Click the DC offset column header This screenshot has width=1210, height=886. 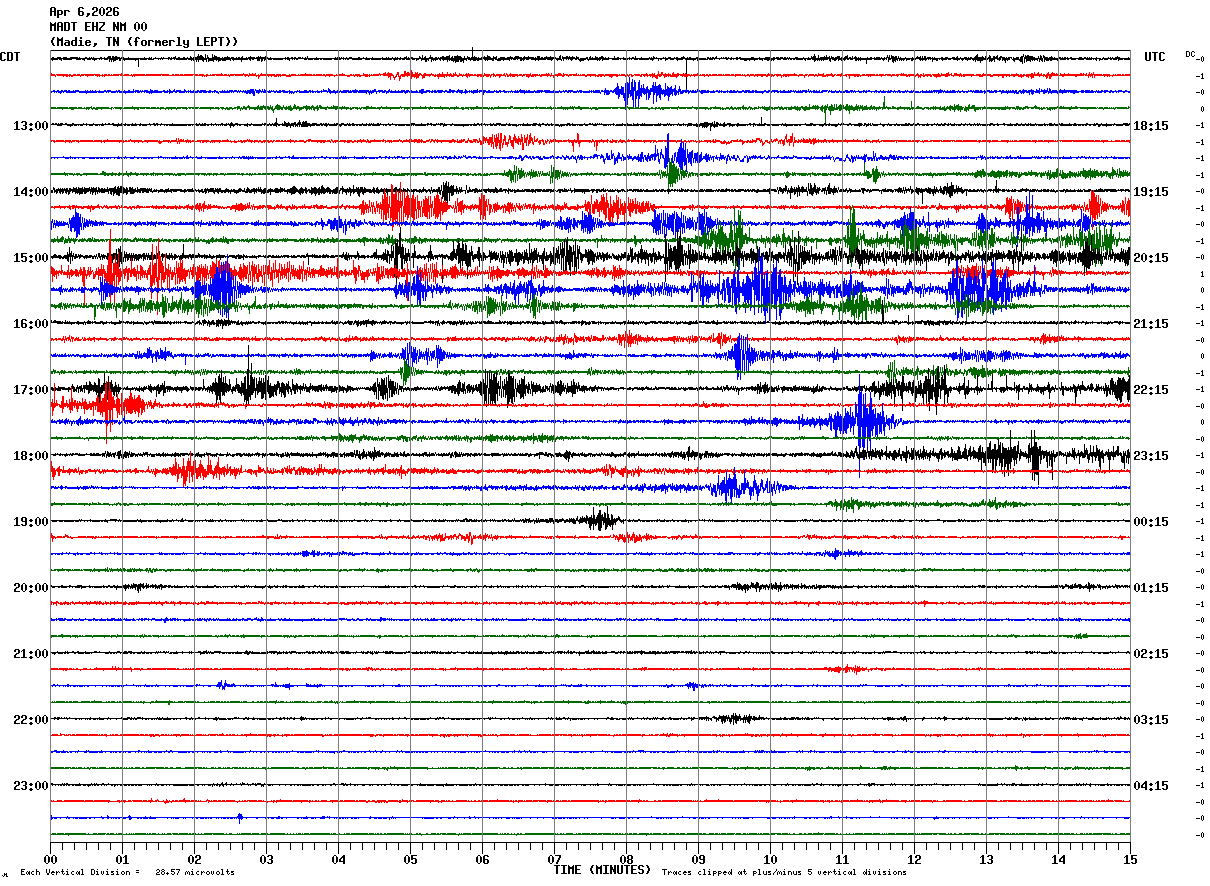[1190, 54]
